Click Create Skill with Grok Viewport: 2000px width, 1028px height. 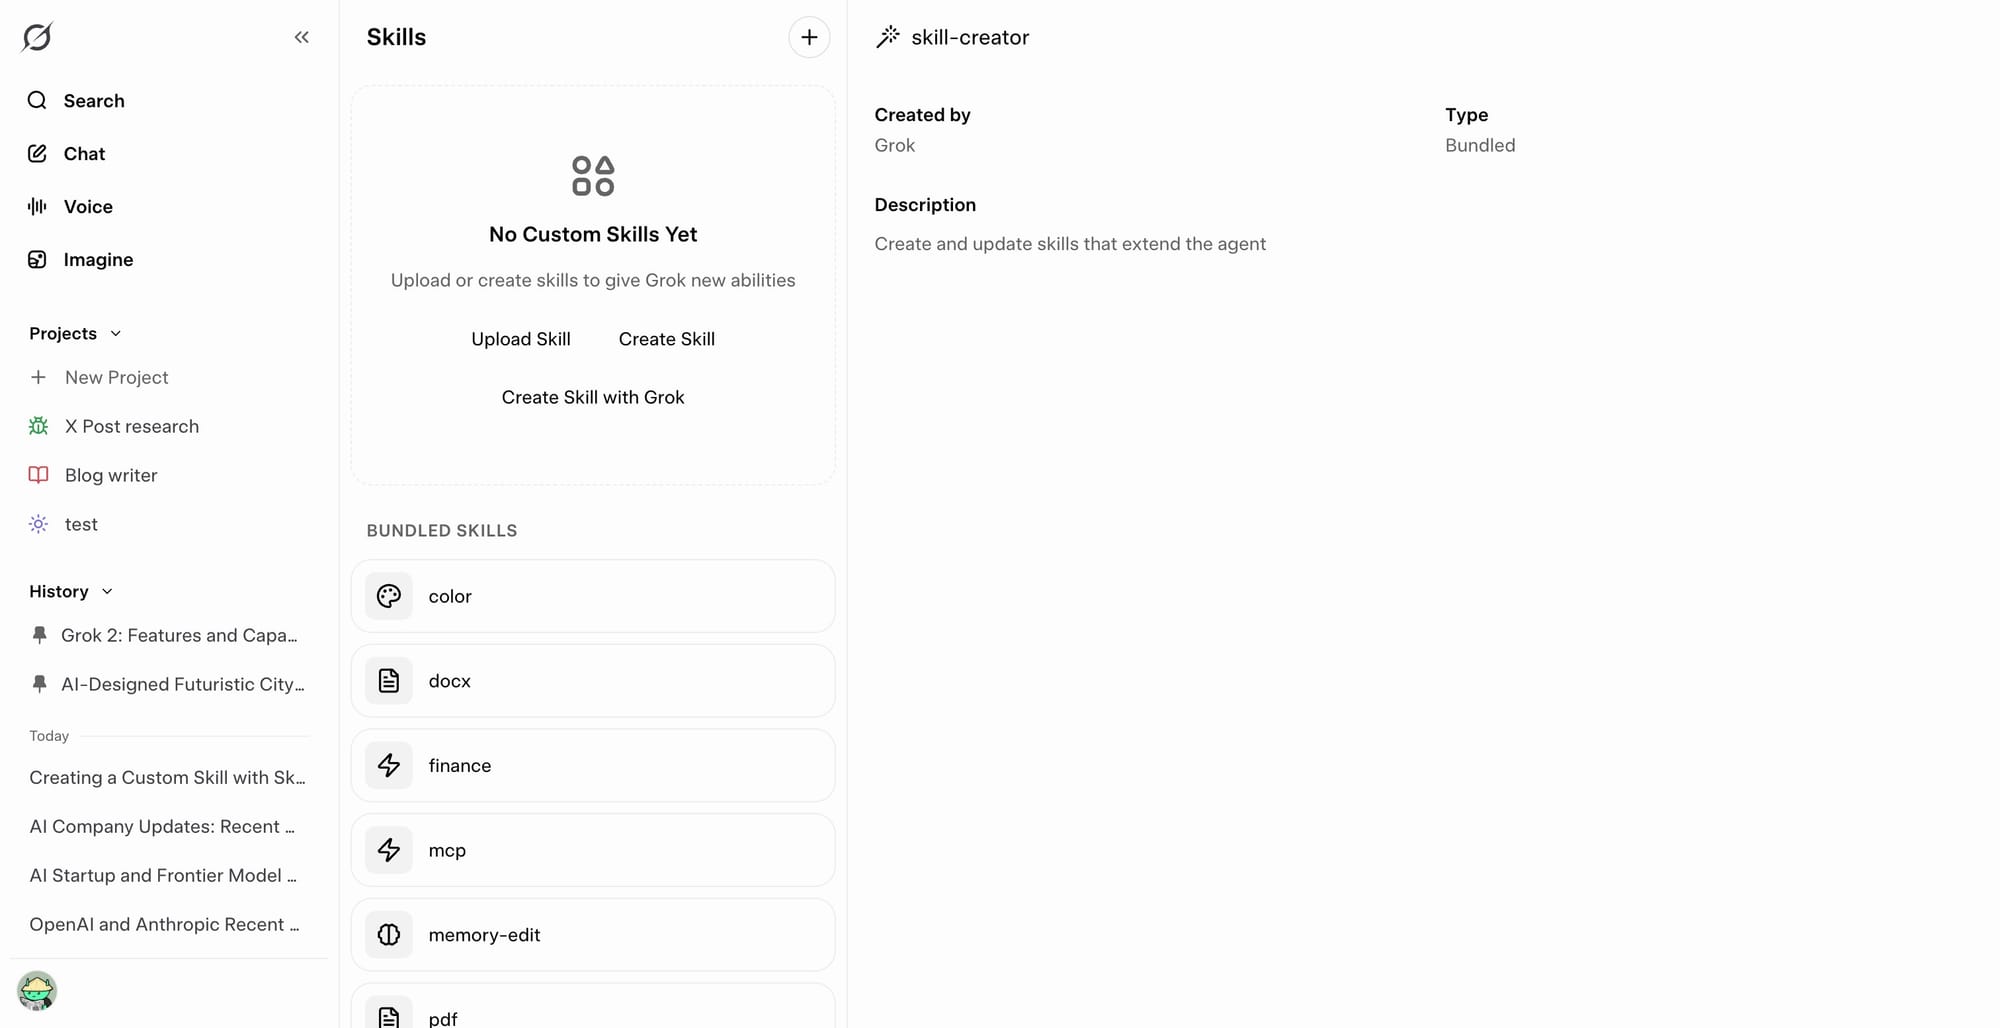pos(593,397)
